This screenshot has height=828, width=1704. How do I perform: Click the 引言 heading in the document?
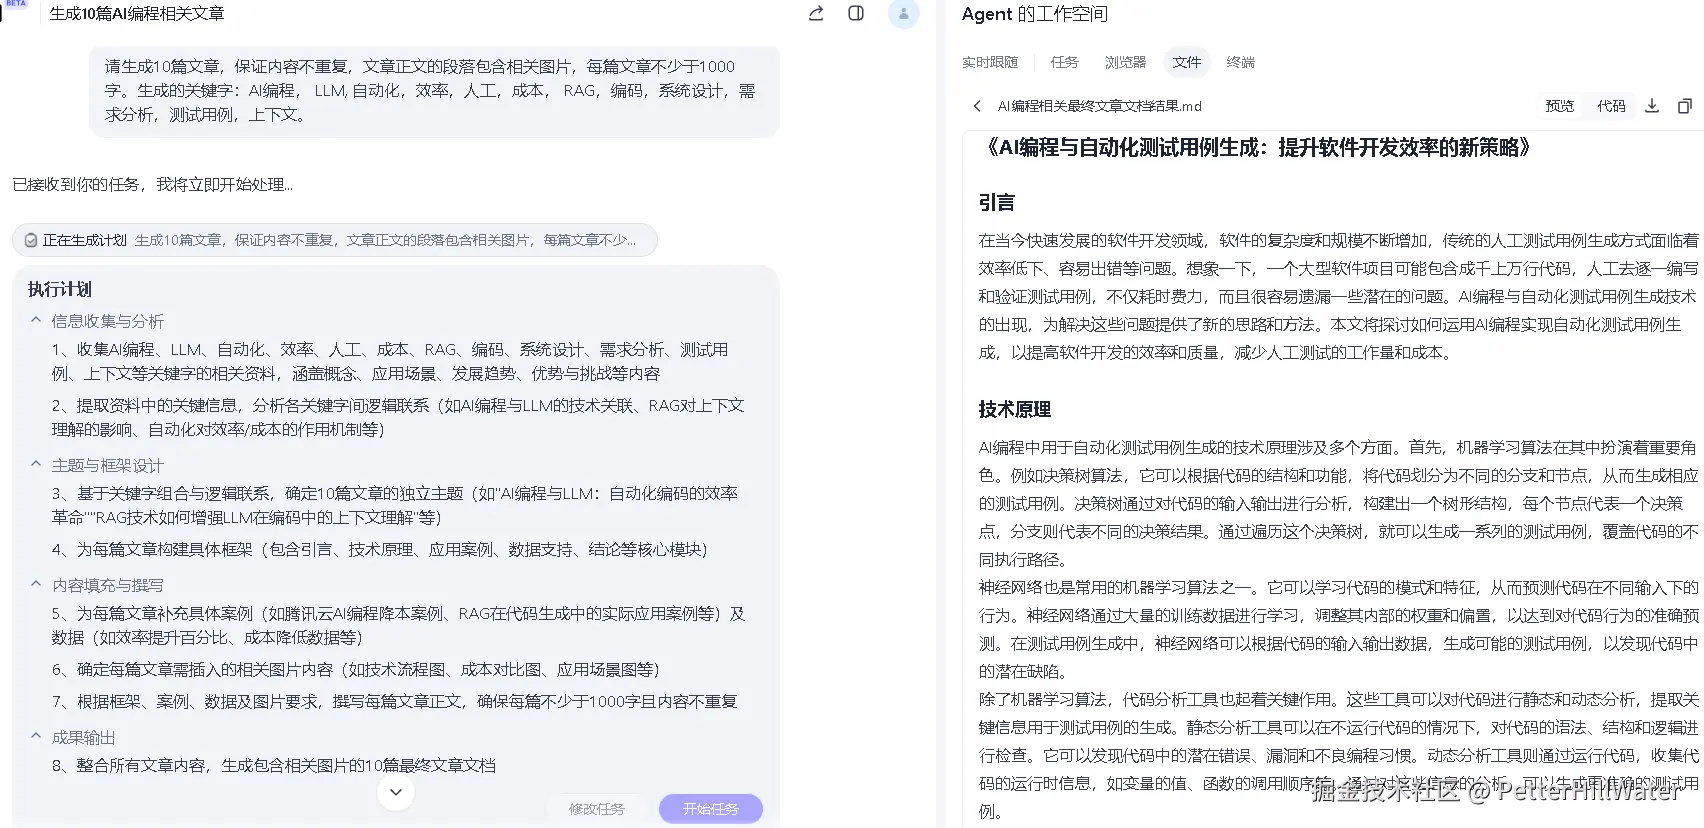997,202
